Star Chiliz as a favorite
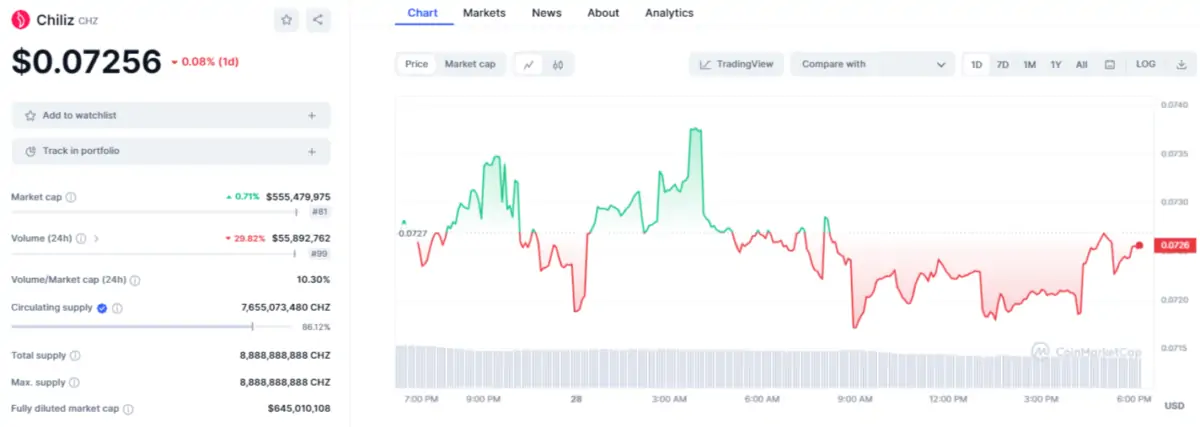 [x=286, y=19]
